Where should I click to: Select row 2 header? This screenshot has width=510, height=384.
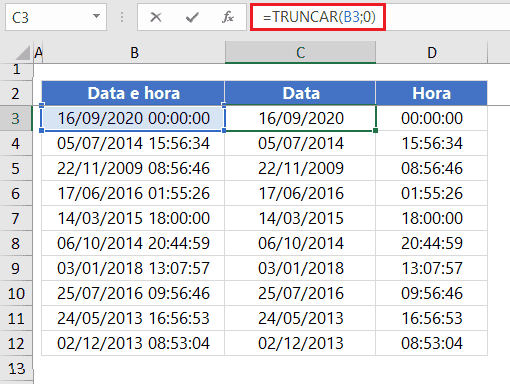click(16, 93)
